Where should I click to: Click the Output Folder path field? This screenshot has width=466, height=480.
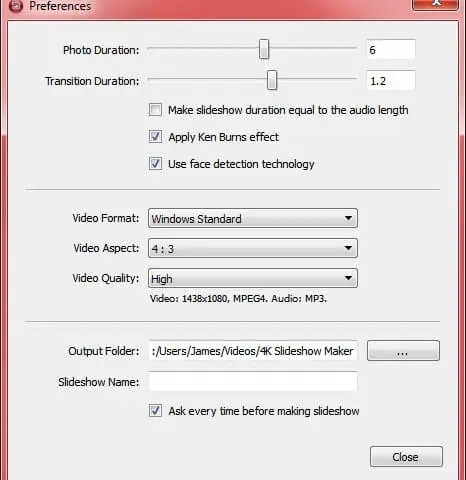click(x=253, y=351)
